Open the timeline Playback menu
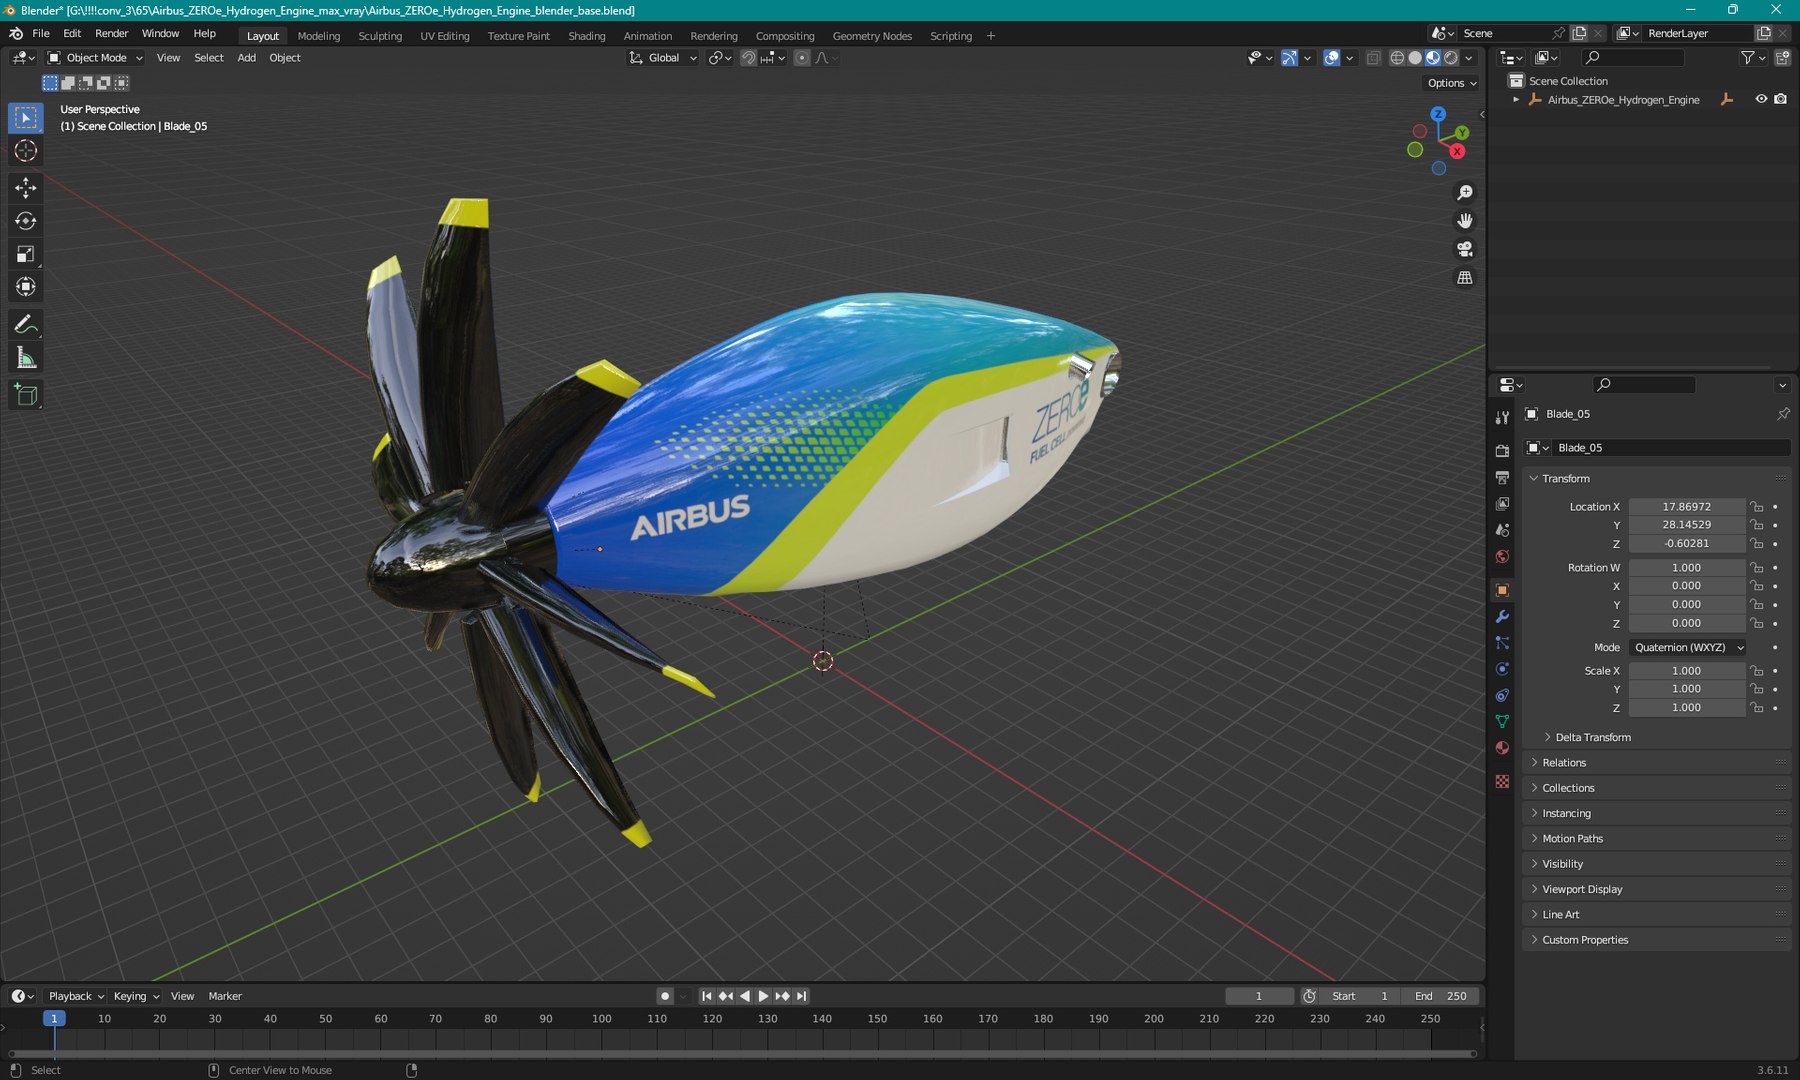 76,996
